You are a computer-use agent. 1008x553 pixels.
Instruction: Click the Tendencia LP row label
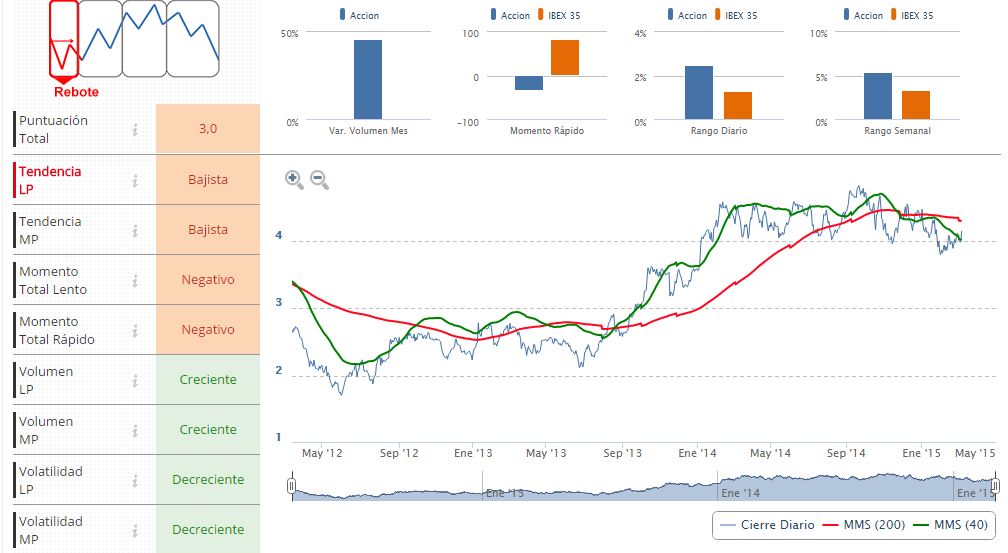coord(50,180)
